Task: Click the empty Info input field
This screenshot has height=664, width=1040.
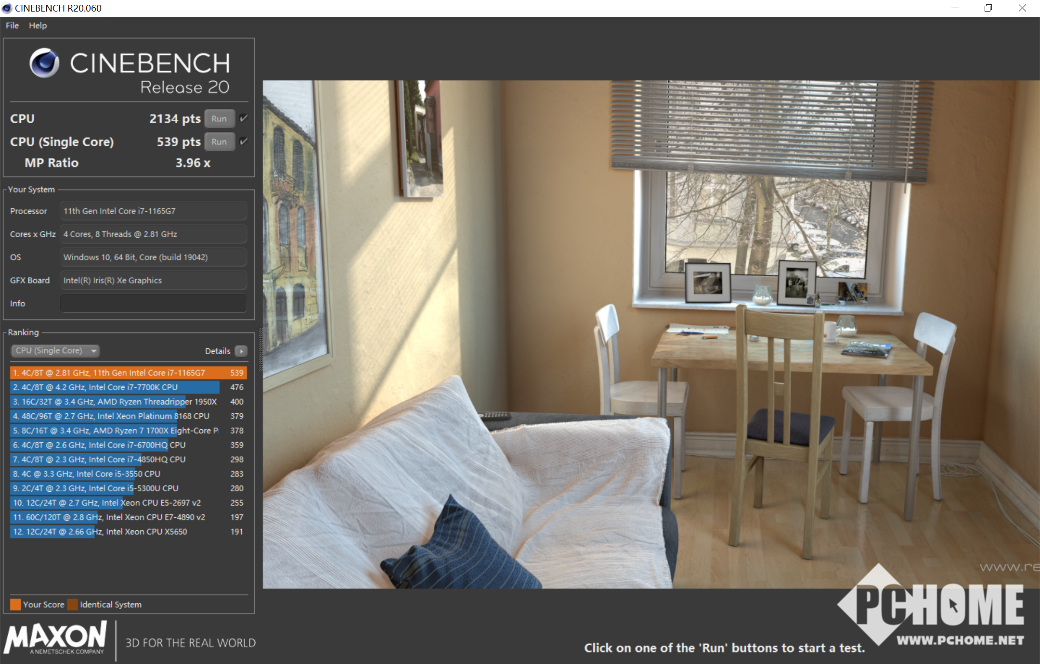Action: 153,303
